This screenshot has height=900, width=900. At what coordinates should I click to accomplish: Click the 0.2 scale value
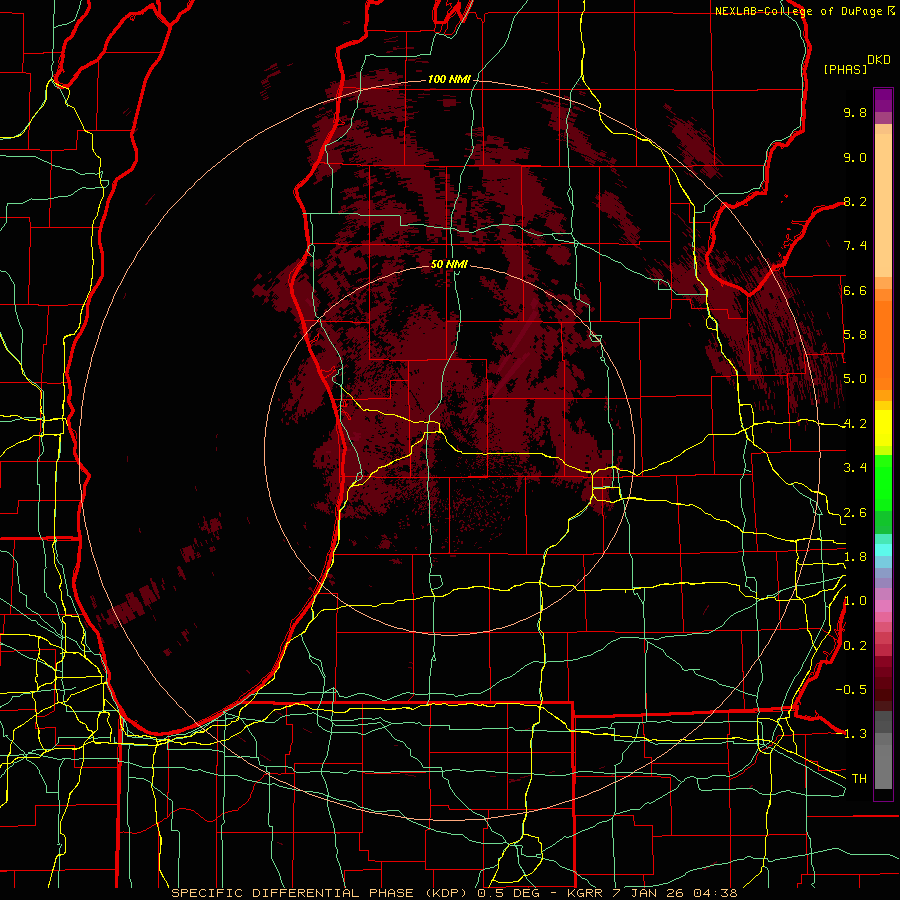855,646
